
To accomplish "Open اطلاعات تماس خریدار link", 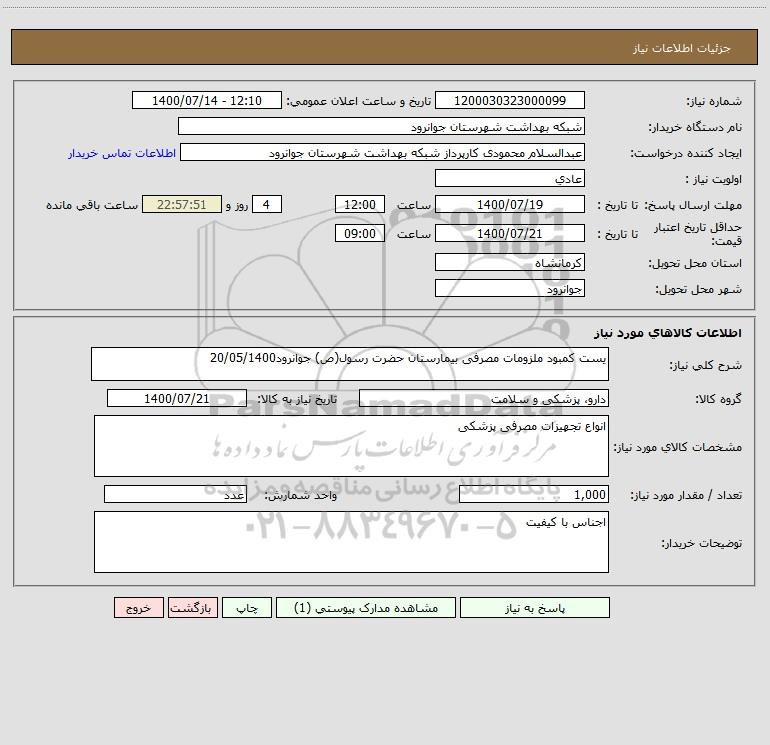I will coord(122,153).
